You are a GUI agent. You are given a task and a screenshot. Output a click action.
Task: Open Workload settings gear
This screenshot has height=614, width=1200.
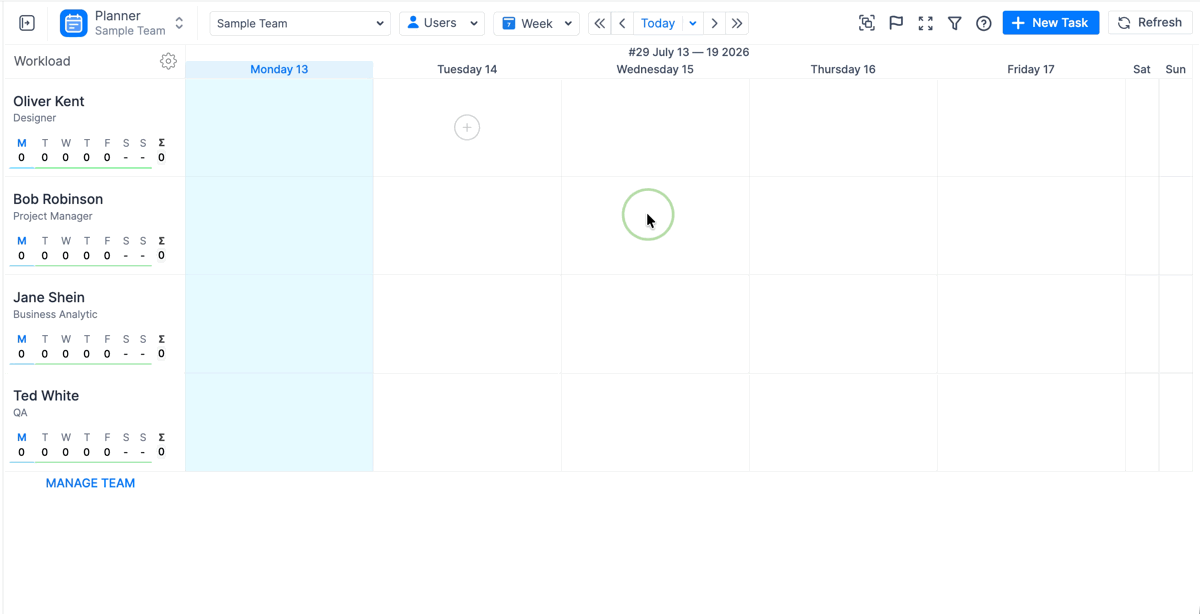tap(168, 61)
